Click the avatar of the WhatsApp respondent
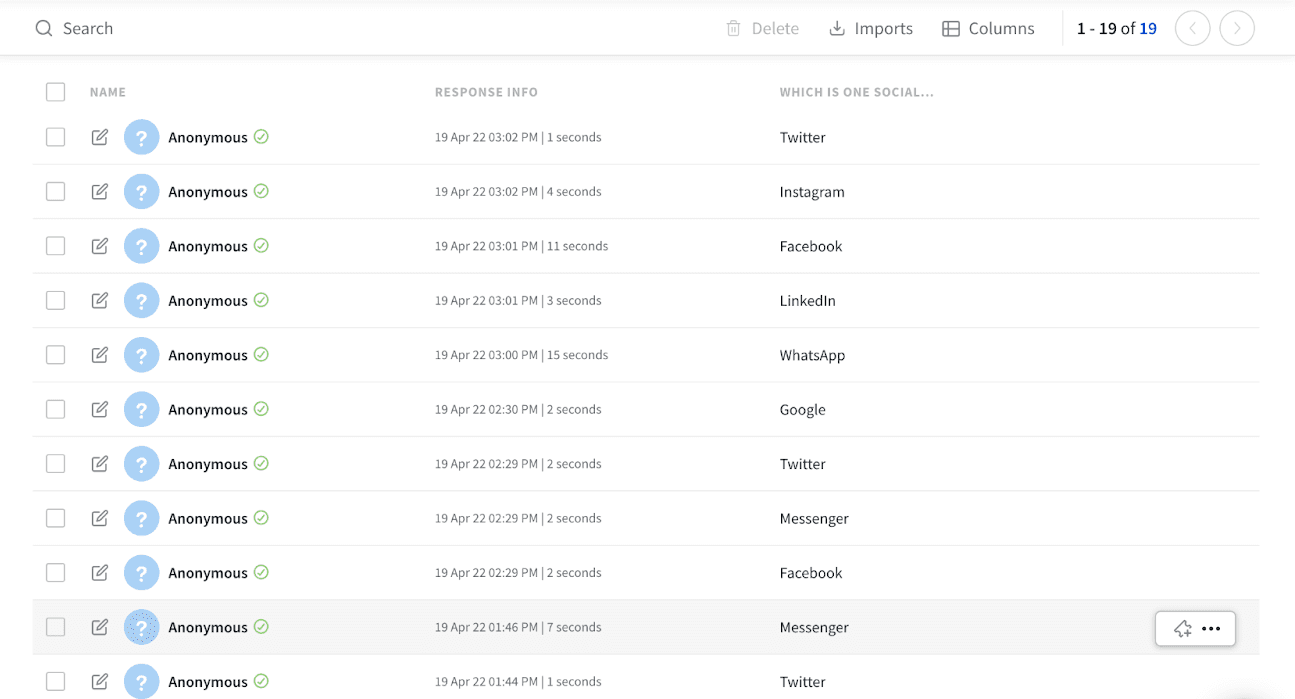 141,355
